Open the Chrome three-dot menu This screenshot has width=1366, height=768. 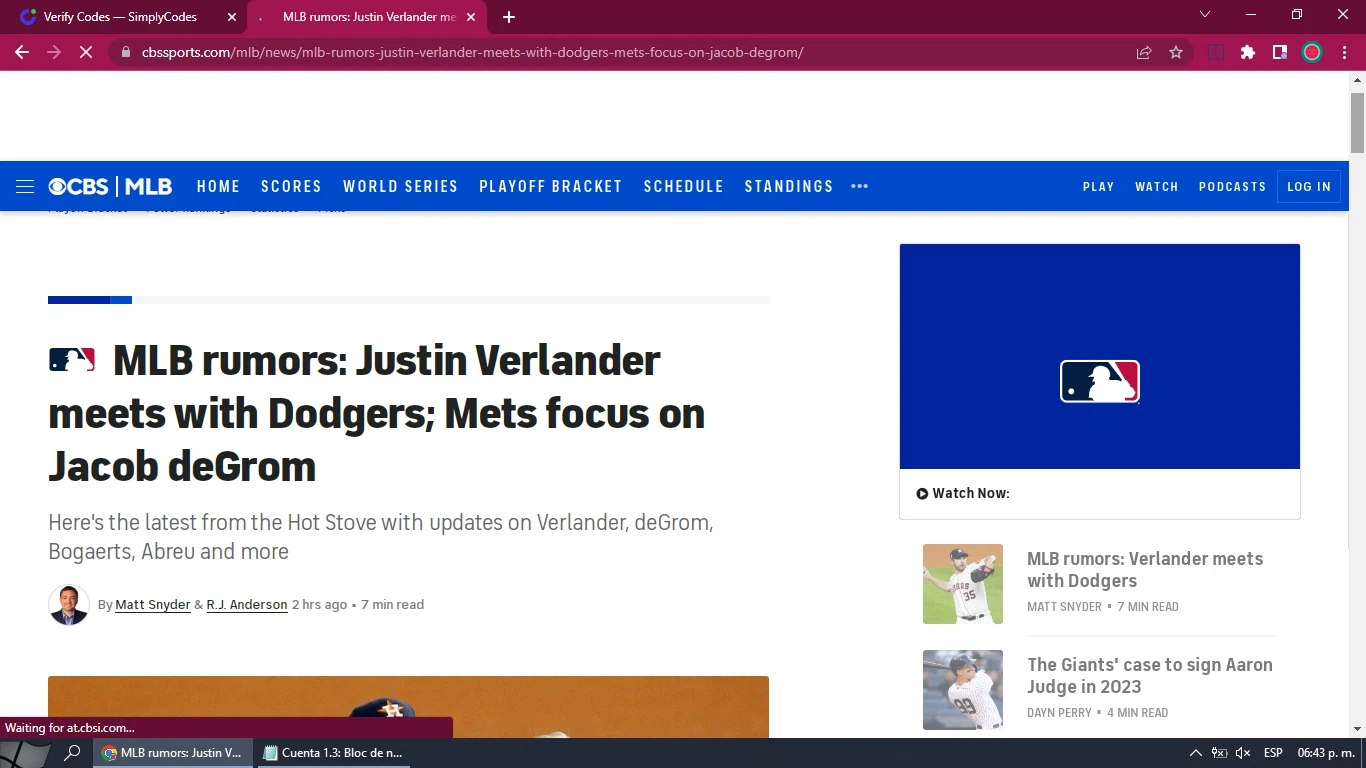pyautogui.click(x=1344, y=52)
